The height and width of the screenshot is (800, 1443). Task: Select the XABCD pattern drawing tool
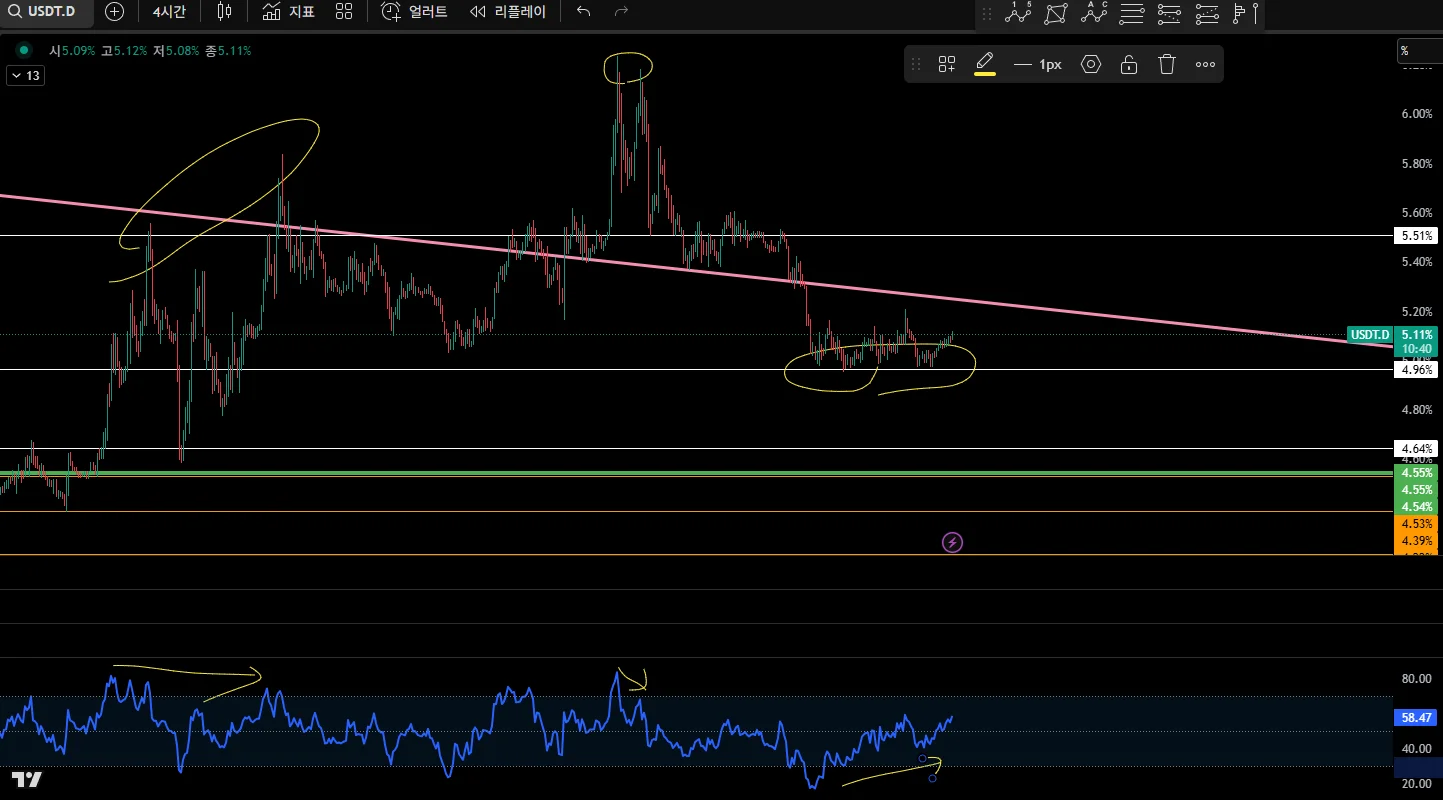click(x=1055, y=13)
